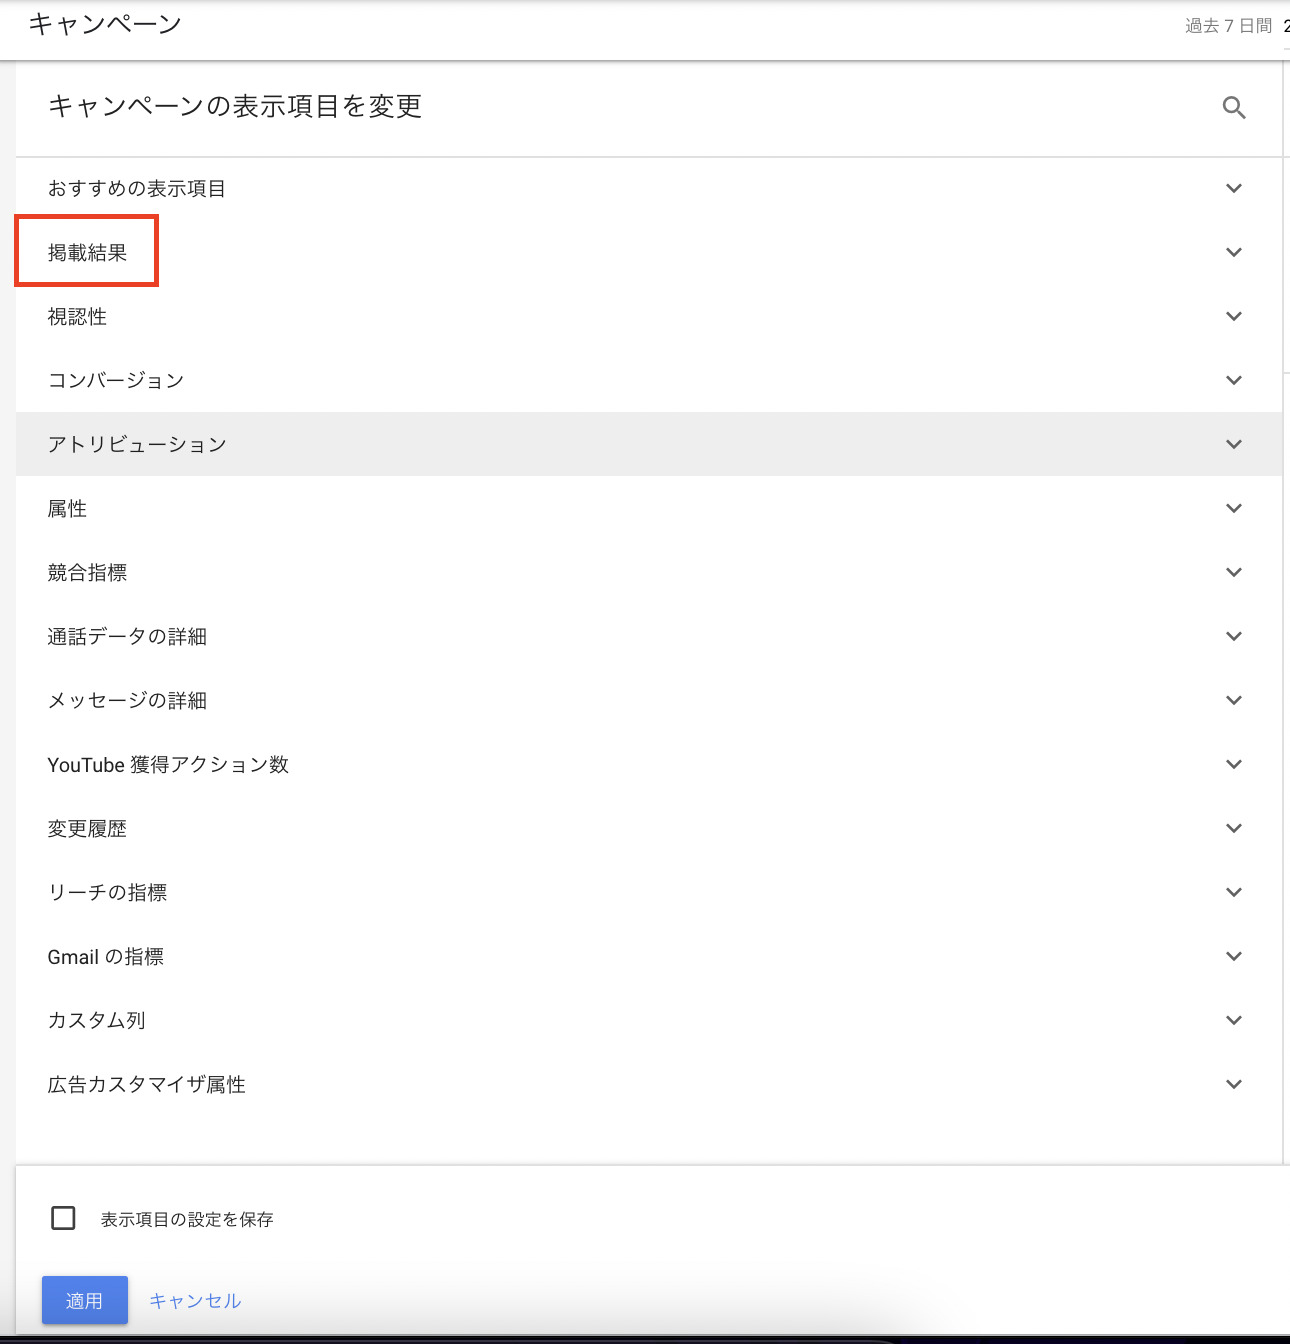This screenshot has height=1344, width=1290.
Task: Click the search magnifier icon
Action: click(x=1234, y=108)
